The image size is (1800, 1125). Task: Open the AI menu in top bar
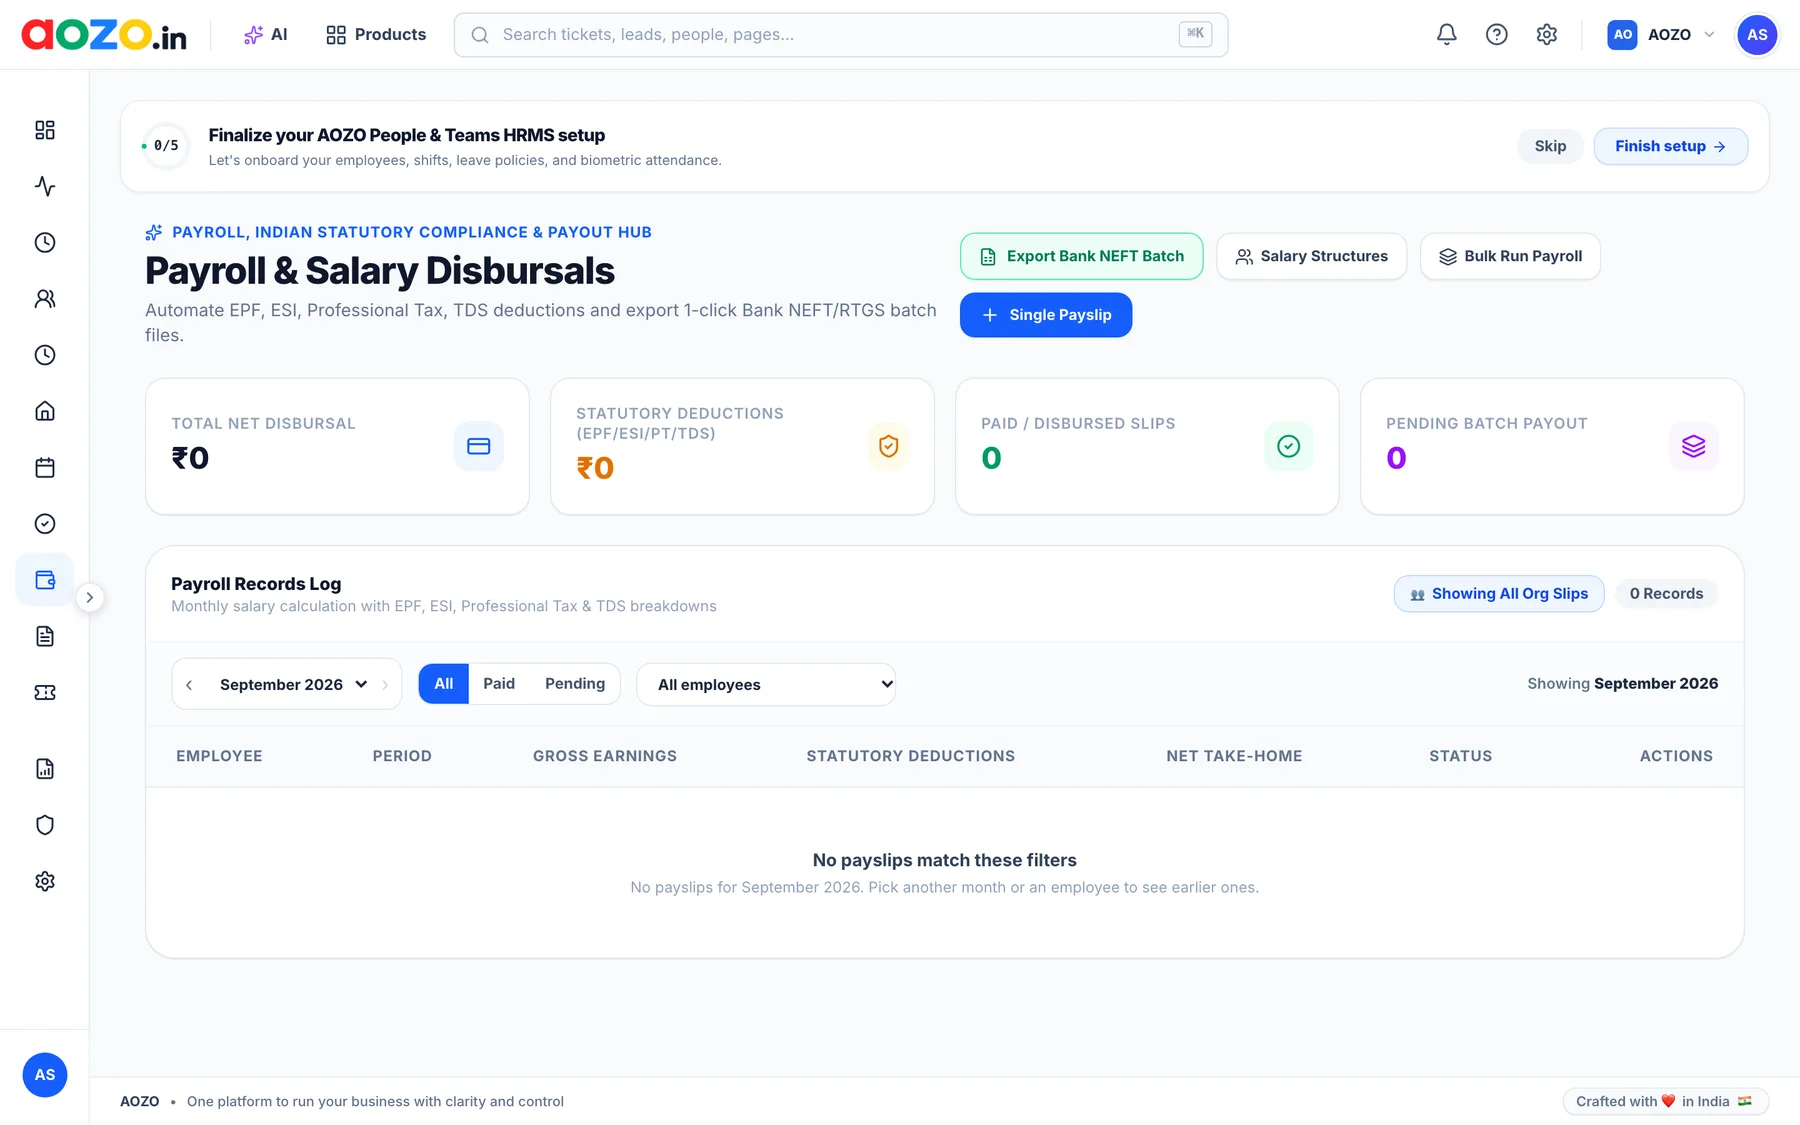point(266,35)
